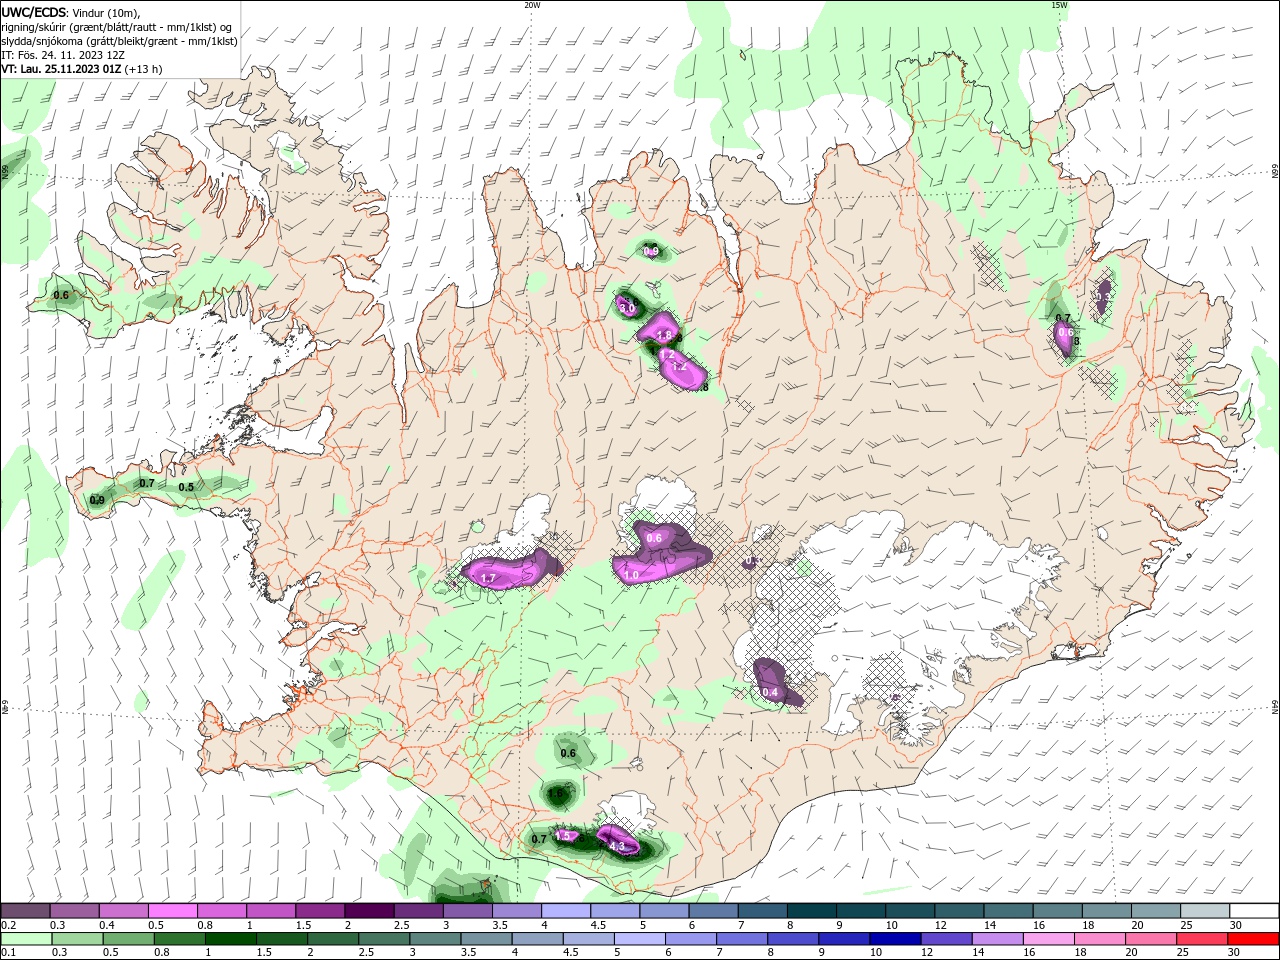Pick the 10 mm deep blue rain swatch
1280x960 pixels.
click(x=894, y=940)
